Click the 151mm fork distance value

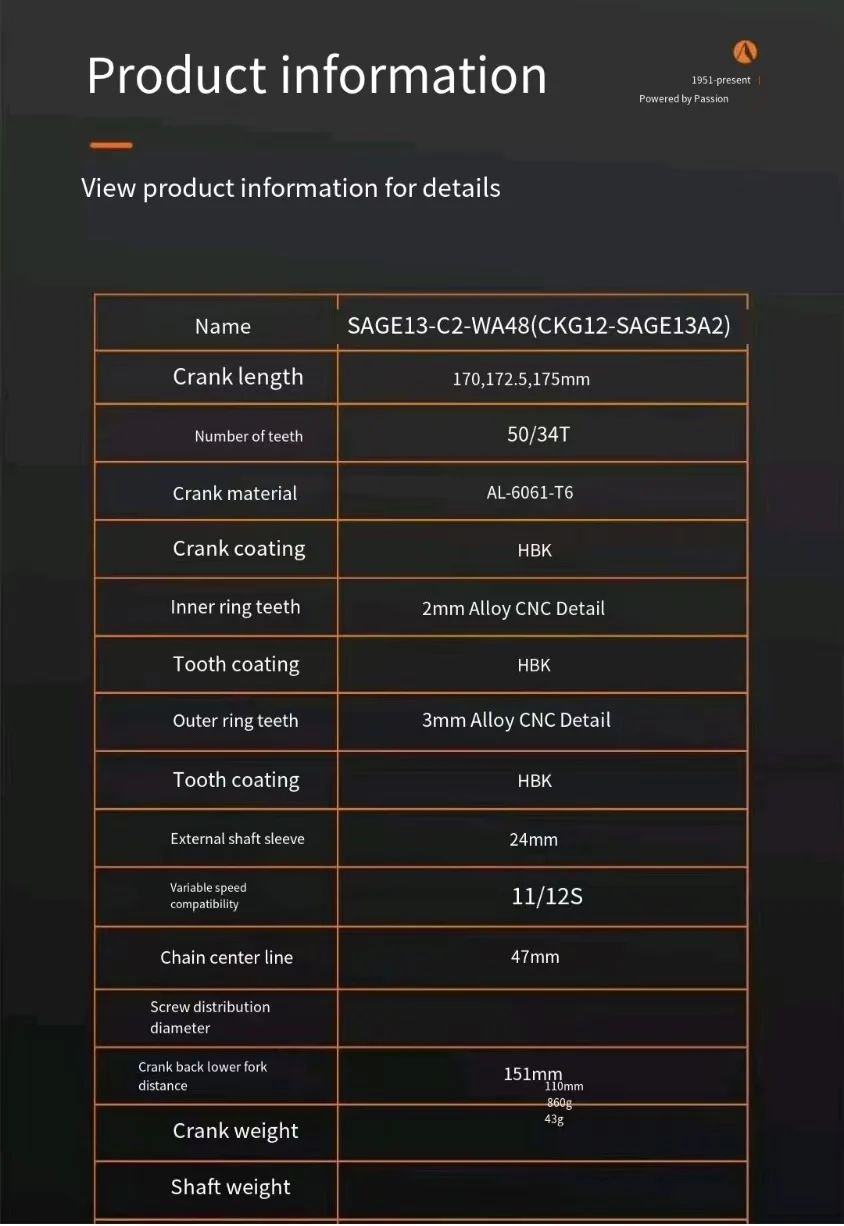tap(533, 1074)
